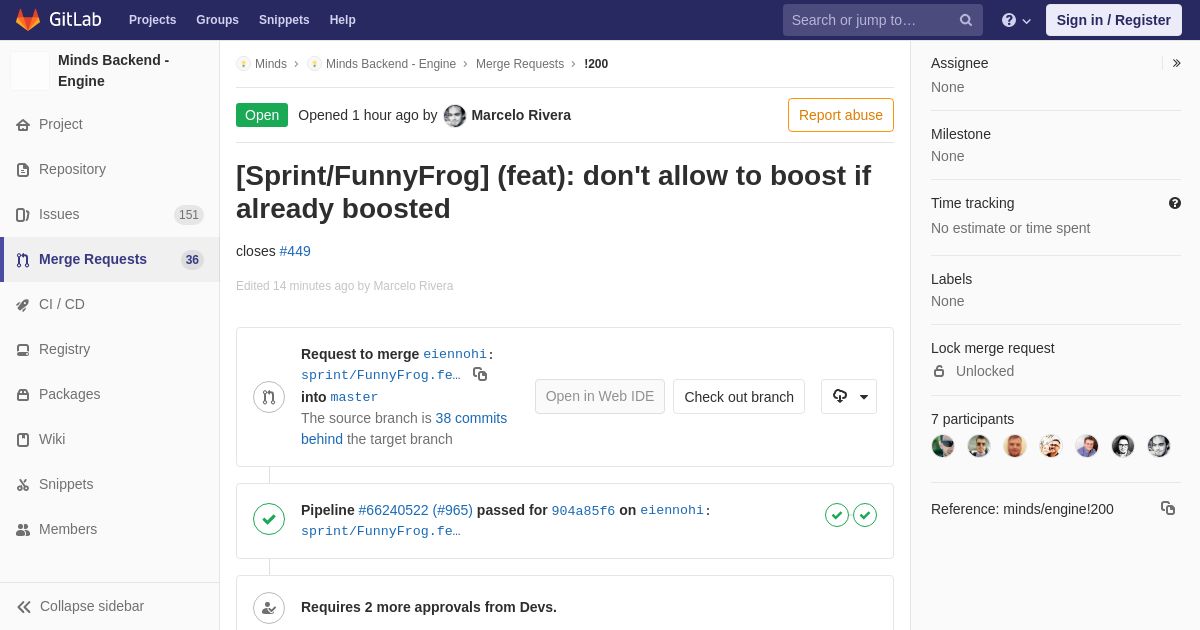The height and width of the screenshot is (630, 1200).
Task: Click the Report abuse button
Action: (x=841, y=115)
